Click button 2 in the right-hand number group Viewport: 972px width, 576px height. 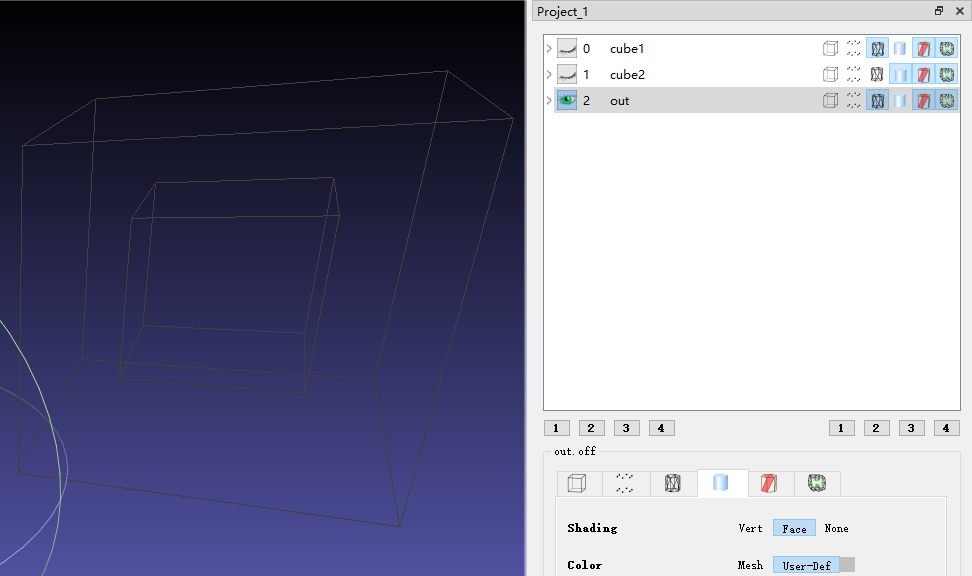(x=877, y=428)
